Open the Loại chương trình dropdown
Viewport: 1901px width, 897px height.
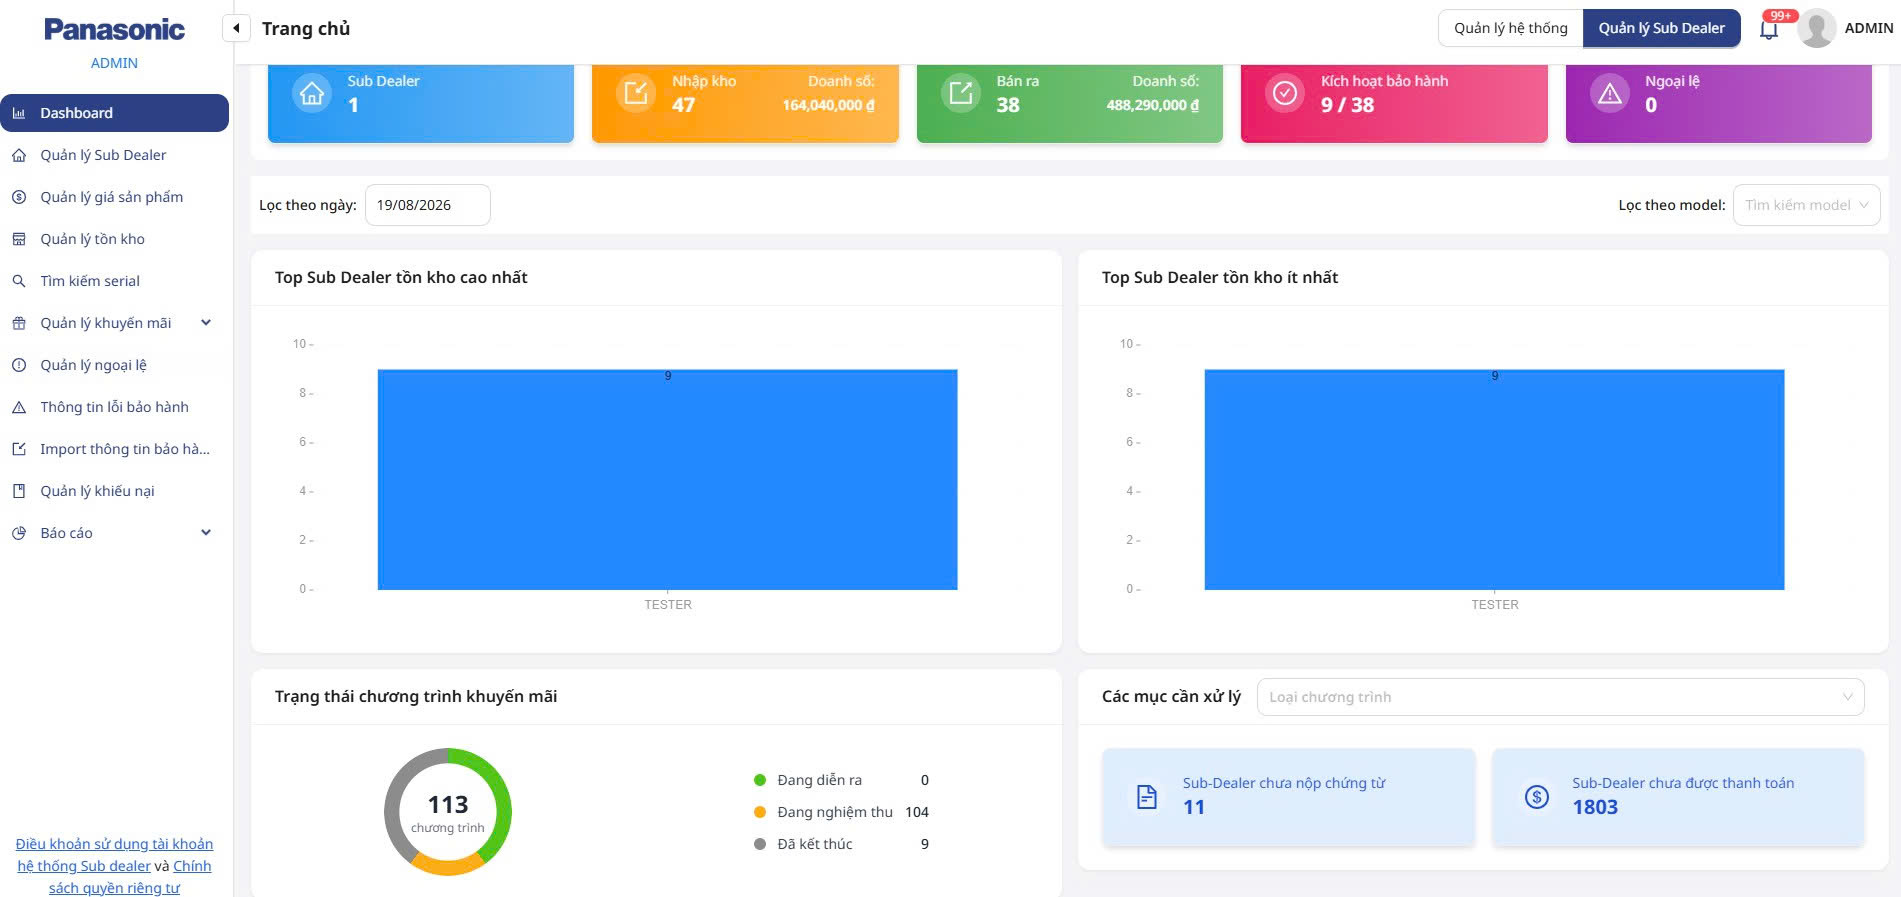point(1560,697)
